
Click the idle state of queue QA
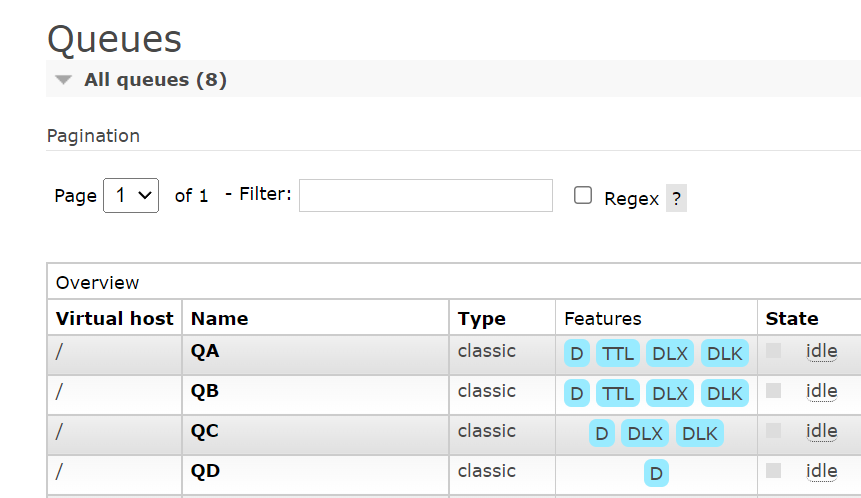point(821,351)
